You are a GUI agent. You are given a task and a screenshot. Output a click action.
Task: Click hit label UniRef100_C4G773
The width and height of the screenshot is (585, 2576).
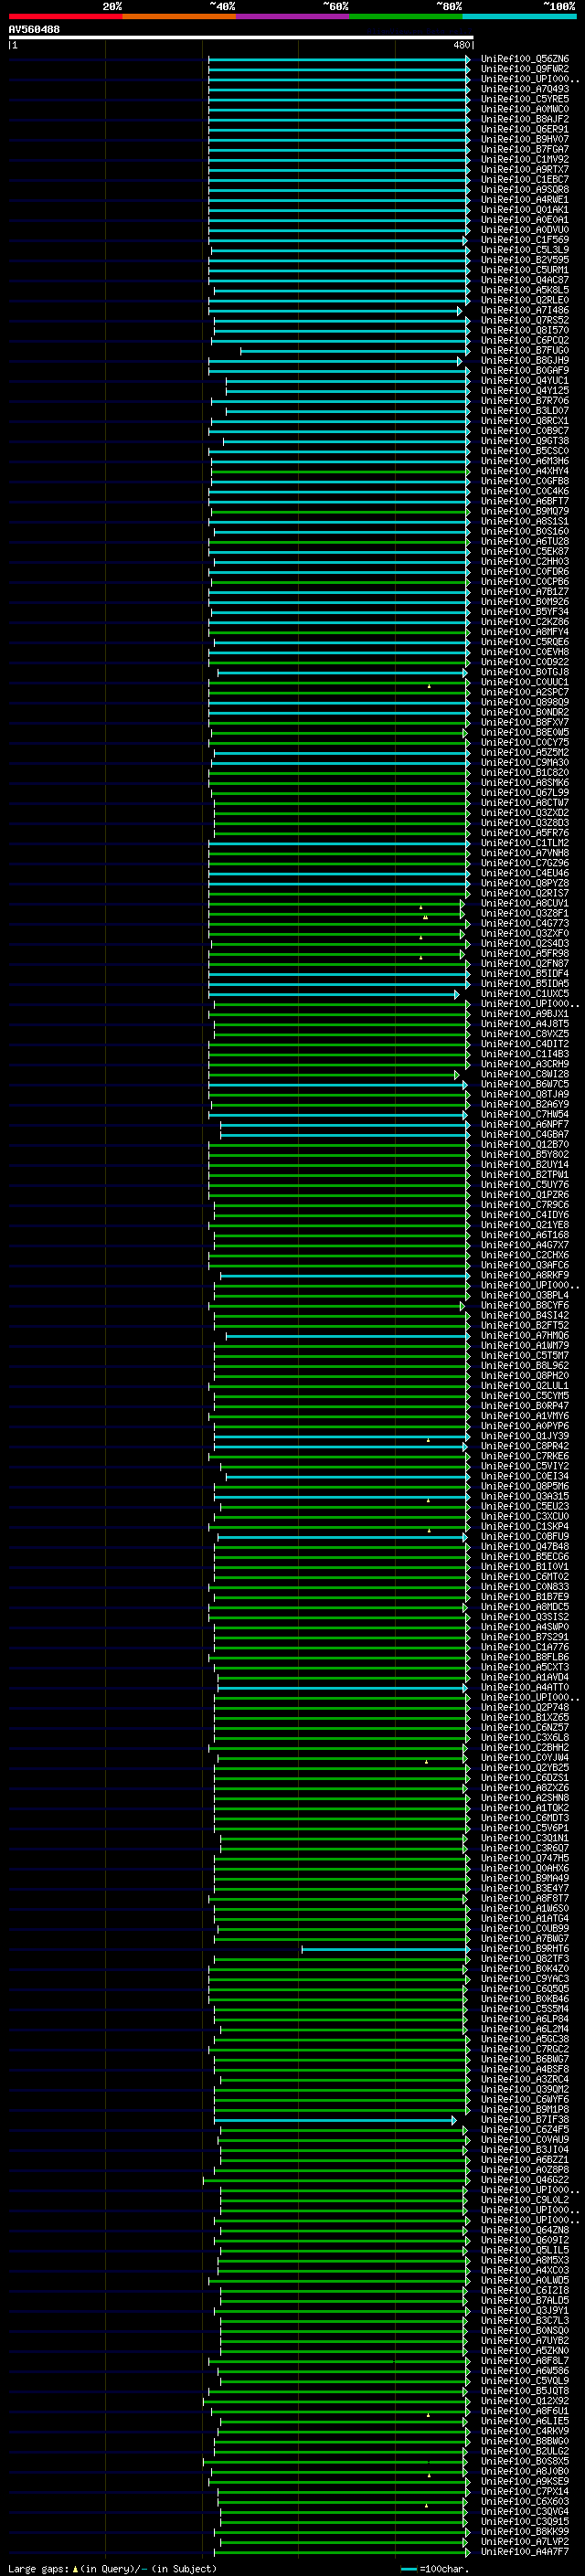(x=524, y=924)
